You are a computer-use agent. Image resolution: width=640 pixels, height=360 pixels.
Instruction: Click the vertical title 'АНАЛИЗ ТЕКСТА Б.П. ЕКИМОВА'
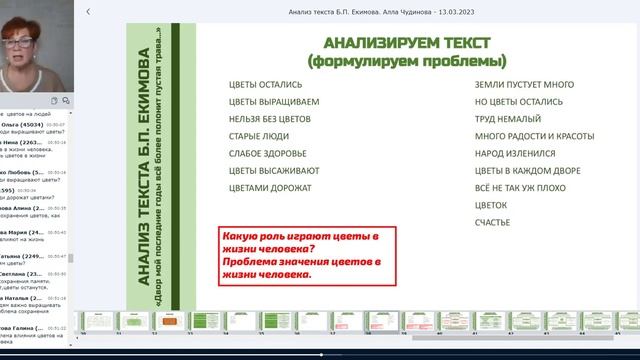[x=144, y=167]
